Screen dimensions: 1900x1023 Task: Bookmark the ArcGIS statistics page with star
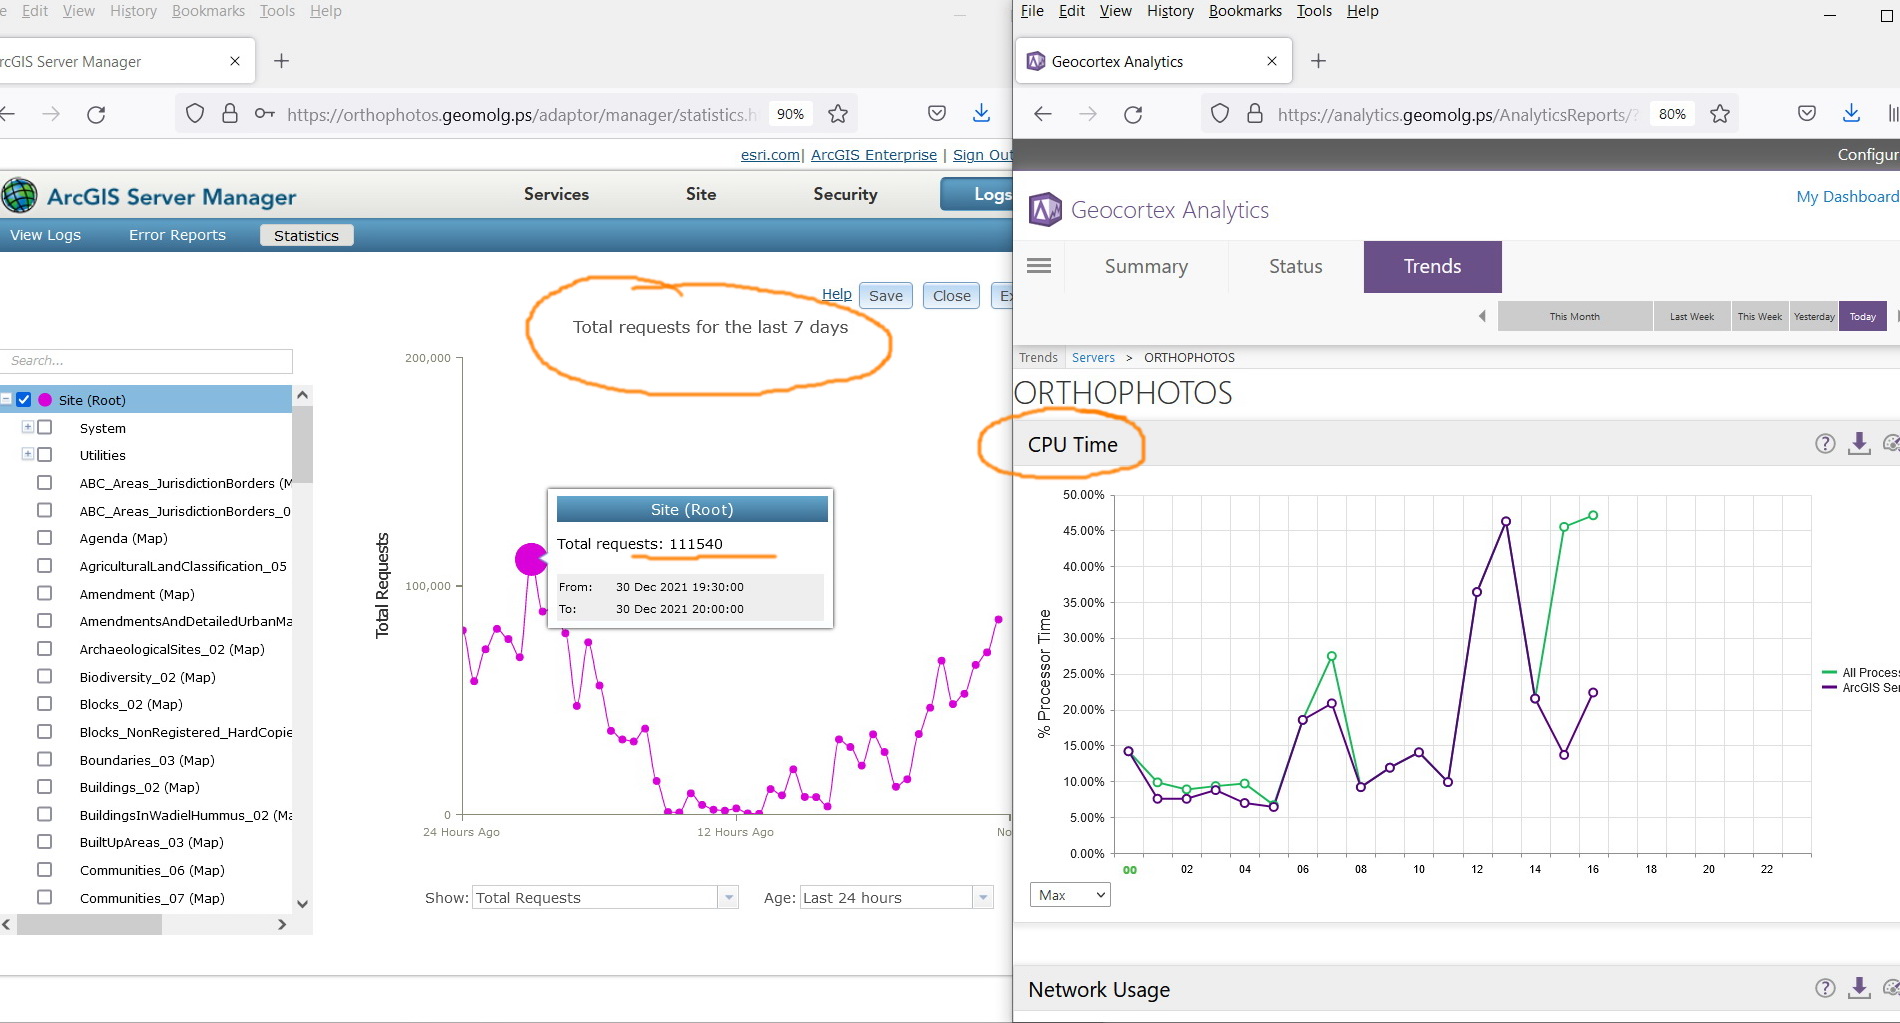pos(838,114)
